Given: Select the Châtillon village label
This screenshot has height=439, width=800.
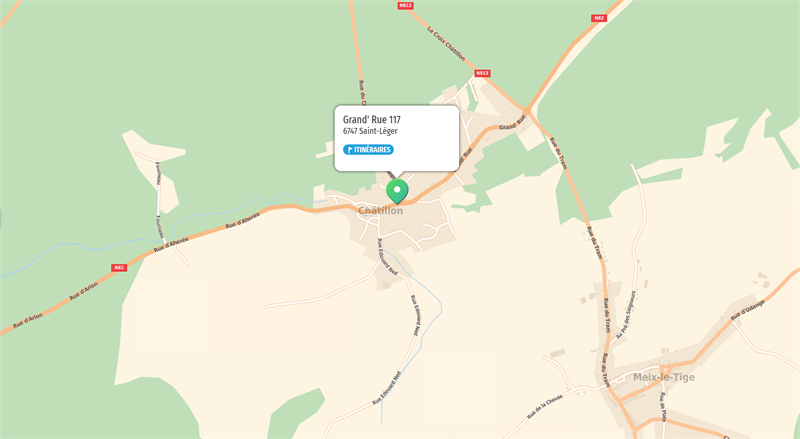Looking at the screenshot, I should (x=381, y=211).
